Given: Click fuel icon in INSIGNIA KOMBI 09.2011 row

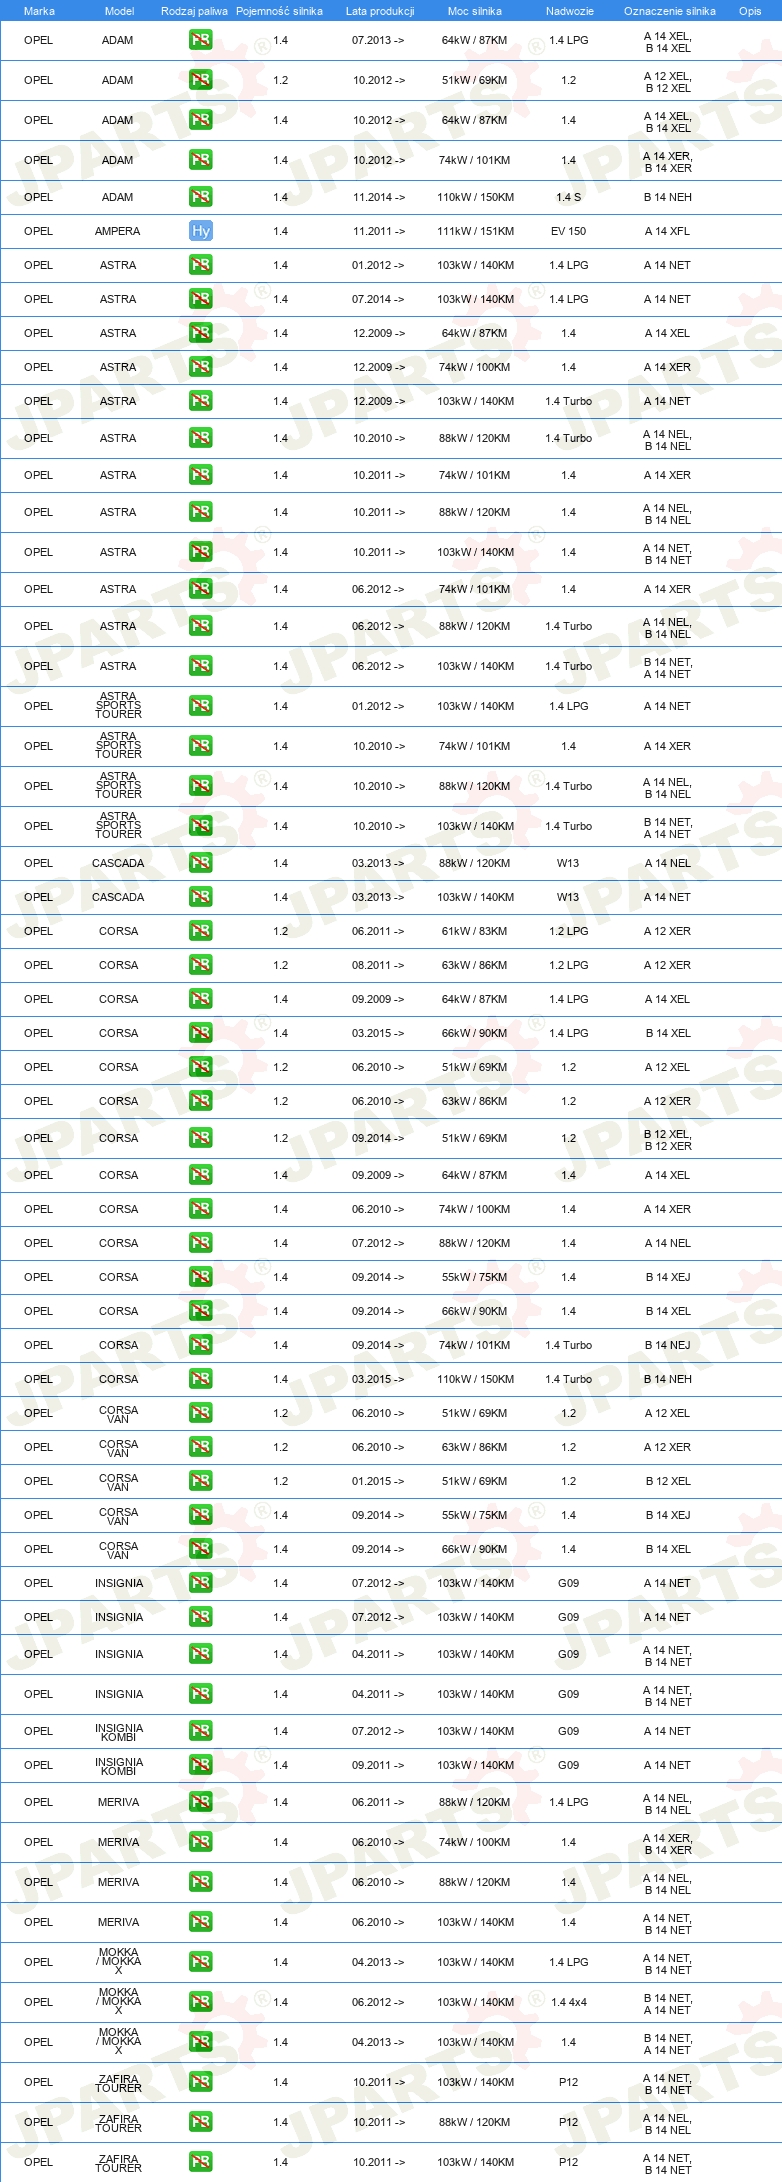Looking at the screenshot, I should (200, 1765).
